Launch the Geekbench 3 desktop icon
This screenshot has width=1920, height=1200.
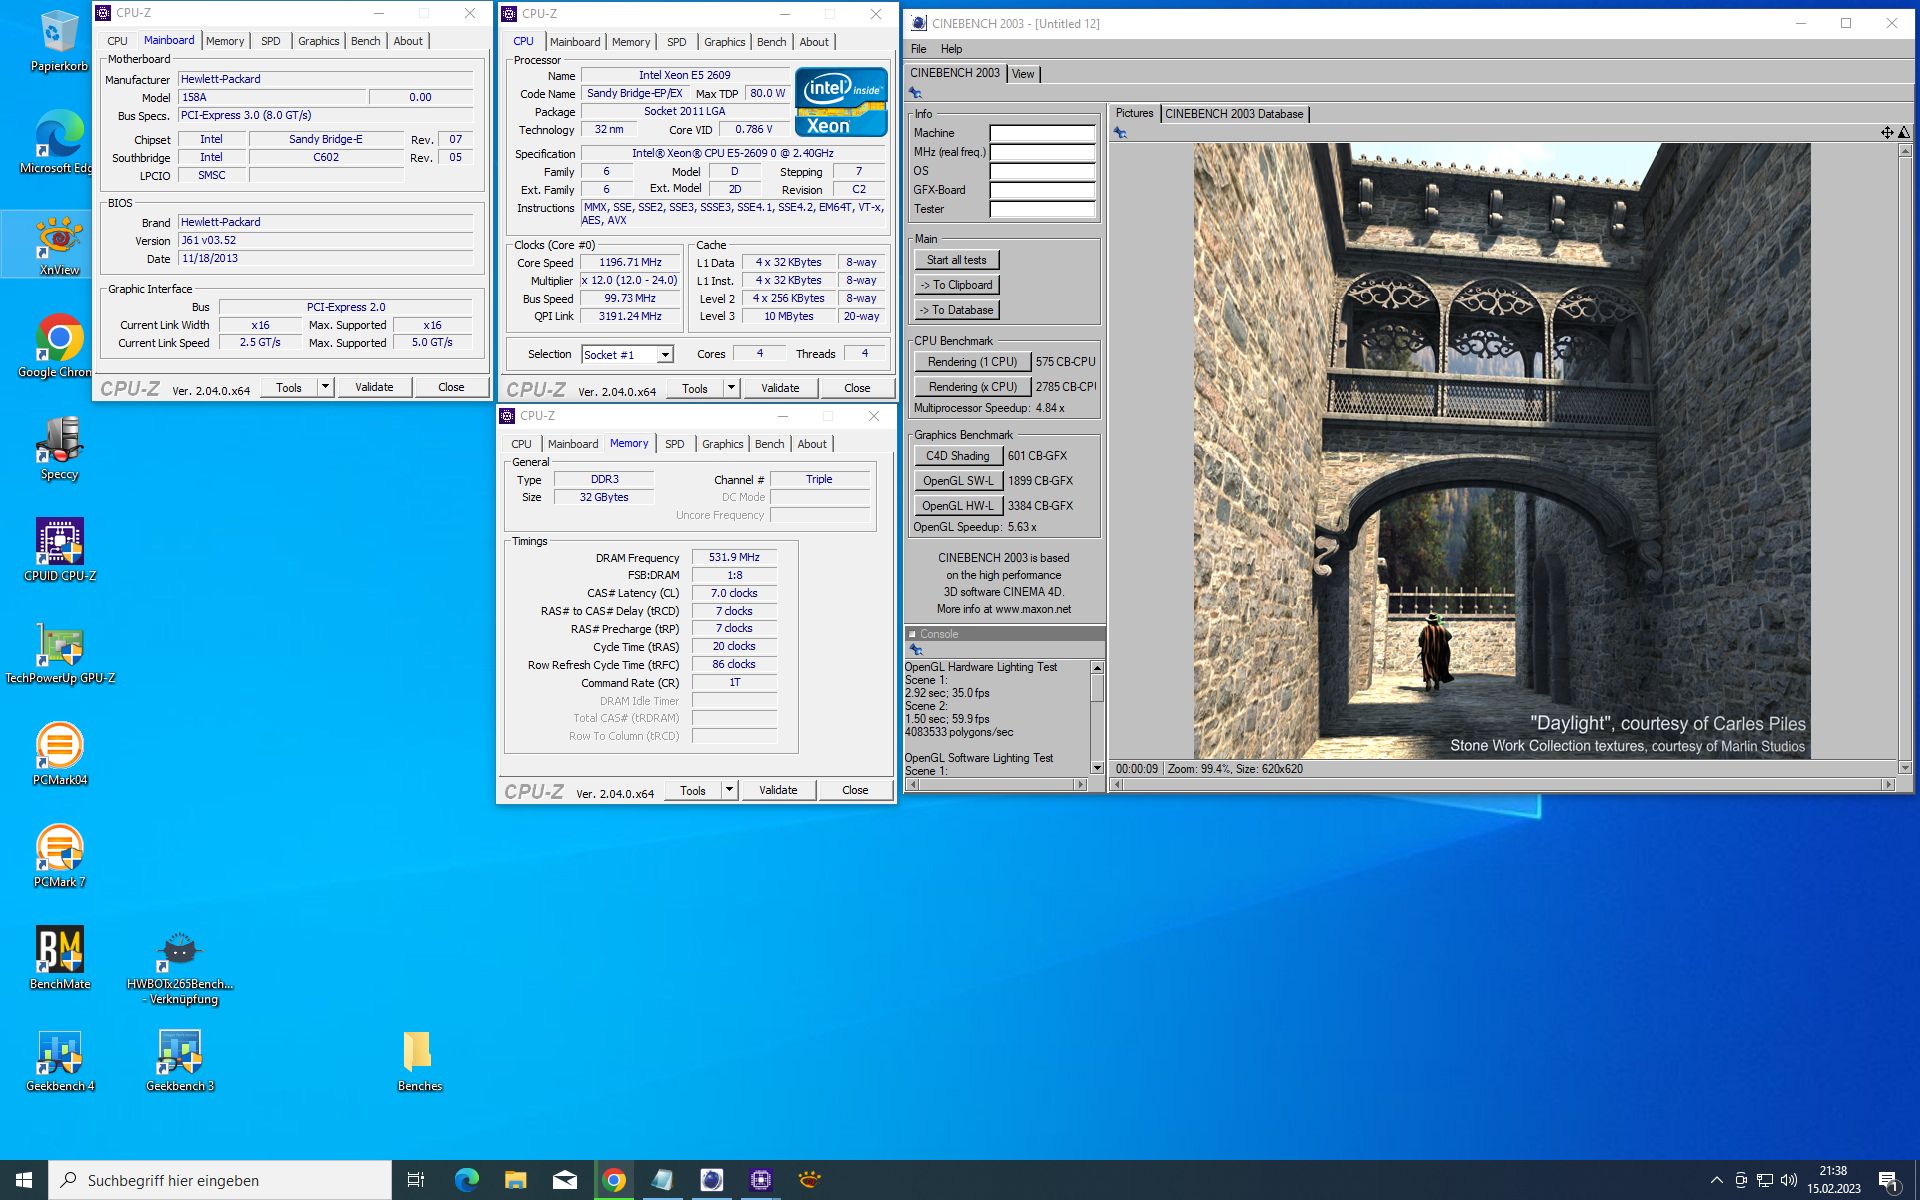180,1060
